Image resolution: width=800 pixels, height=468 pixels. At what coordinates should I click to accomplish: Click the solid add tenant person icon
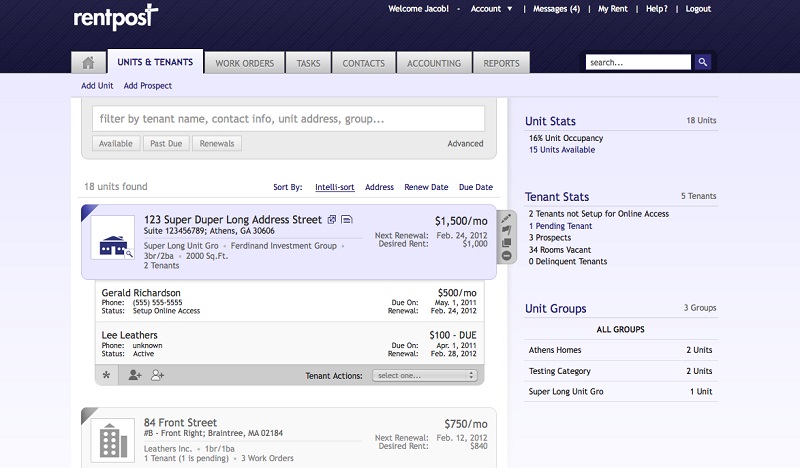coord(135,375)
